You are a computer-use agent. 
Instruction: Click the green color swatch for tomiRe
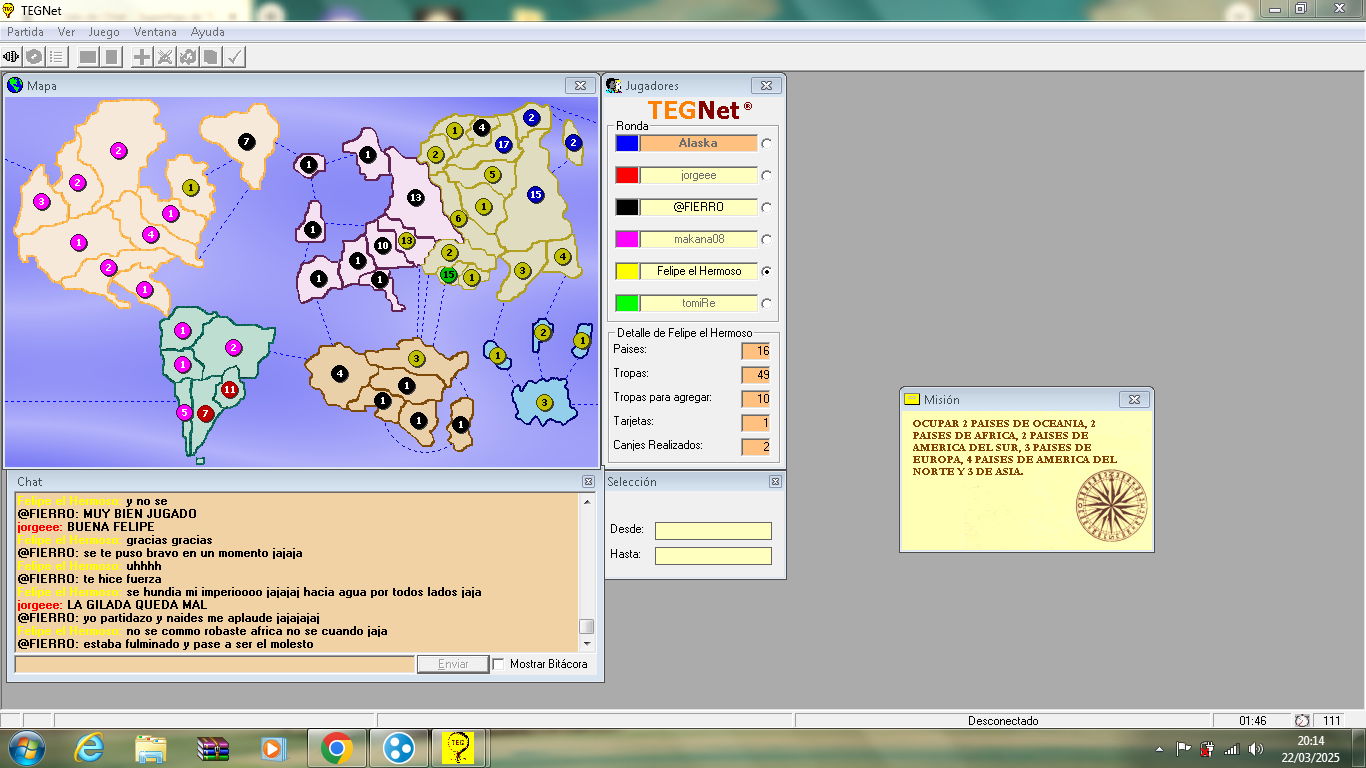627,303
